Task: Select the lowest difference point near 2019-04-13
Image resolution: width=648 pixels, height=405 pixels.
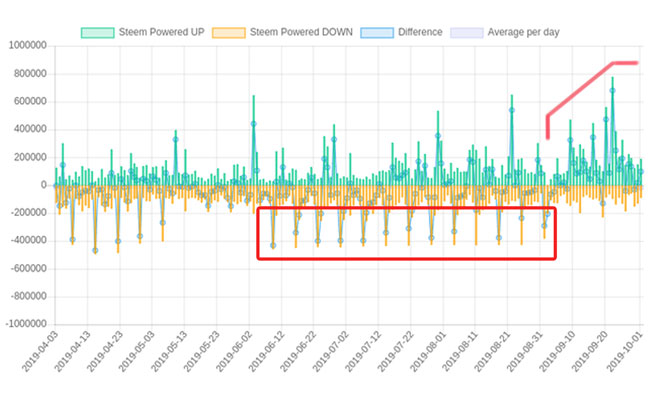Action: click(95, 250)
